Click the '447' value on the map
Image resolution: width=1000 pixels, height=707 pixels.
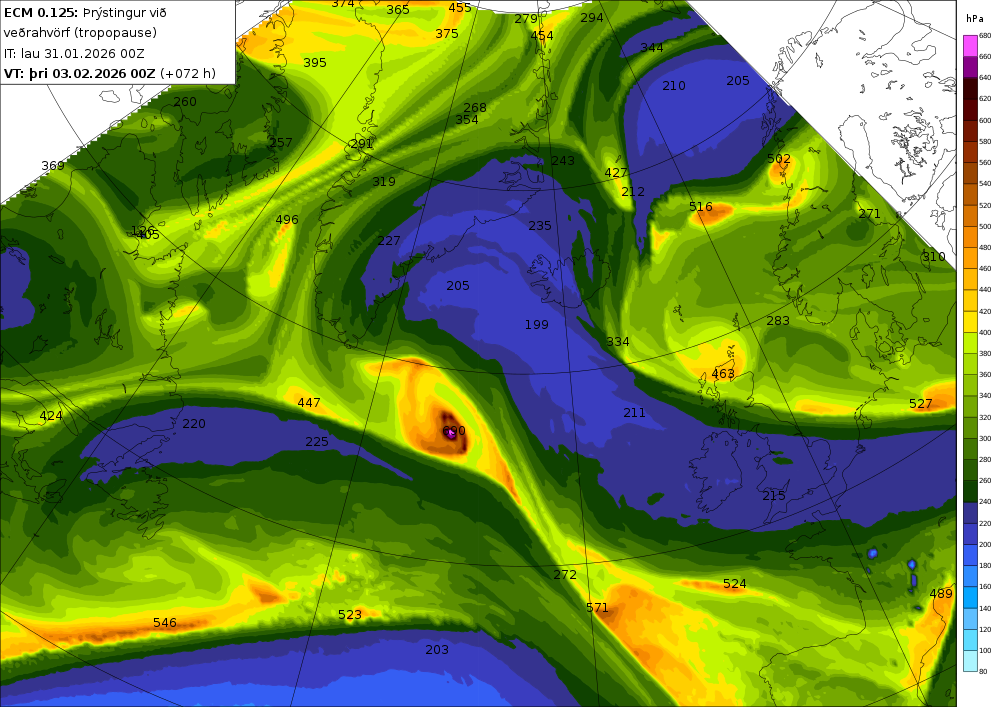[309, 402]
